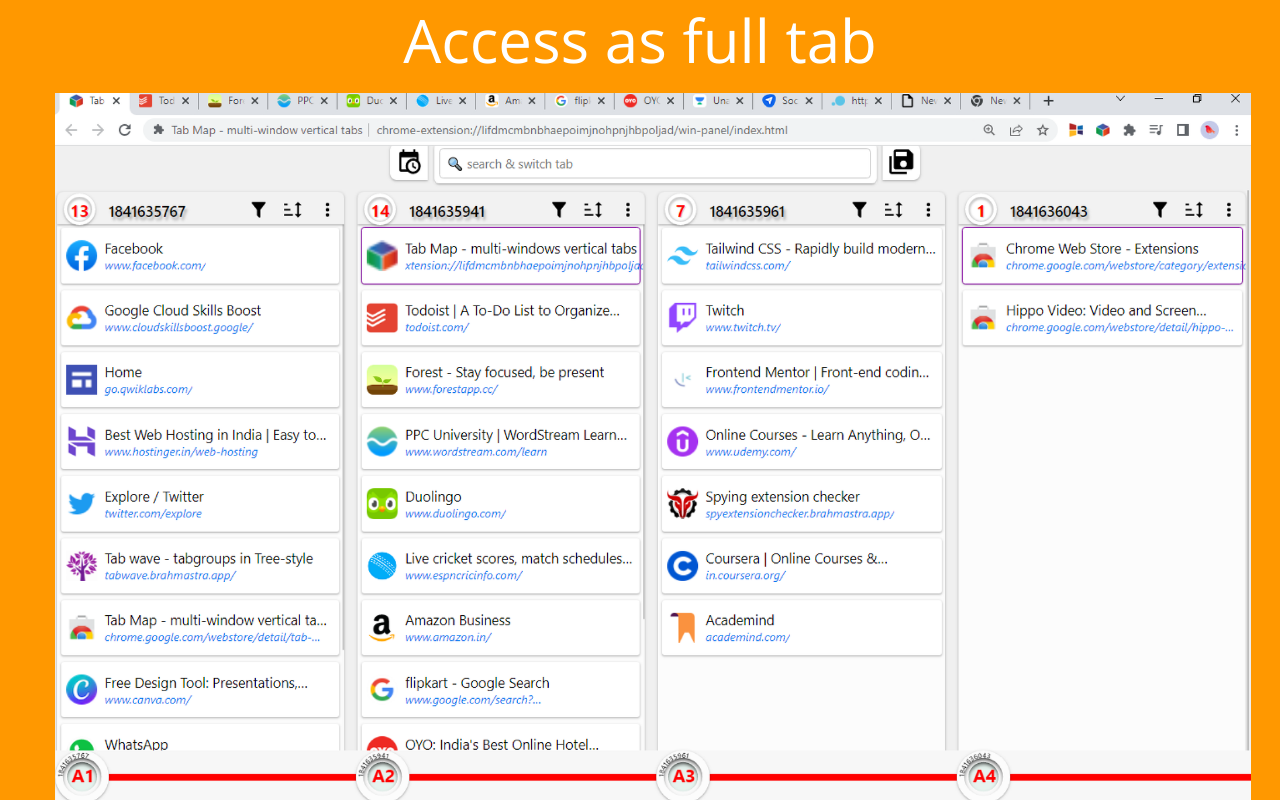
Task: Open the Chrome three-dot menu
Action: (1236, 130)
